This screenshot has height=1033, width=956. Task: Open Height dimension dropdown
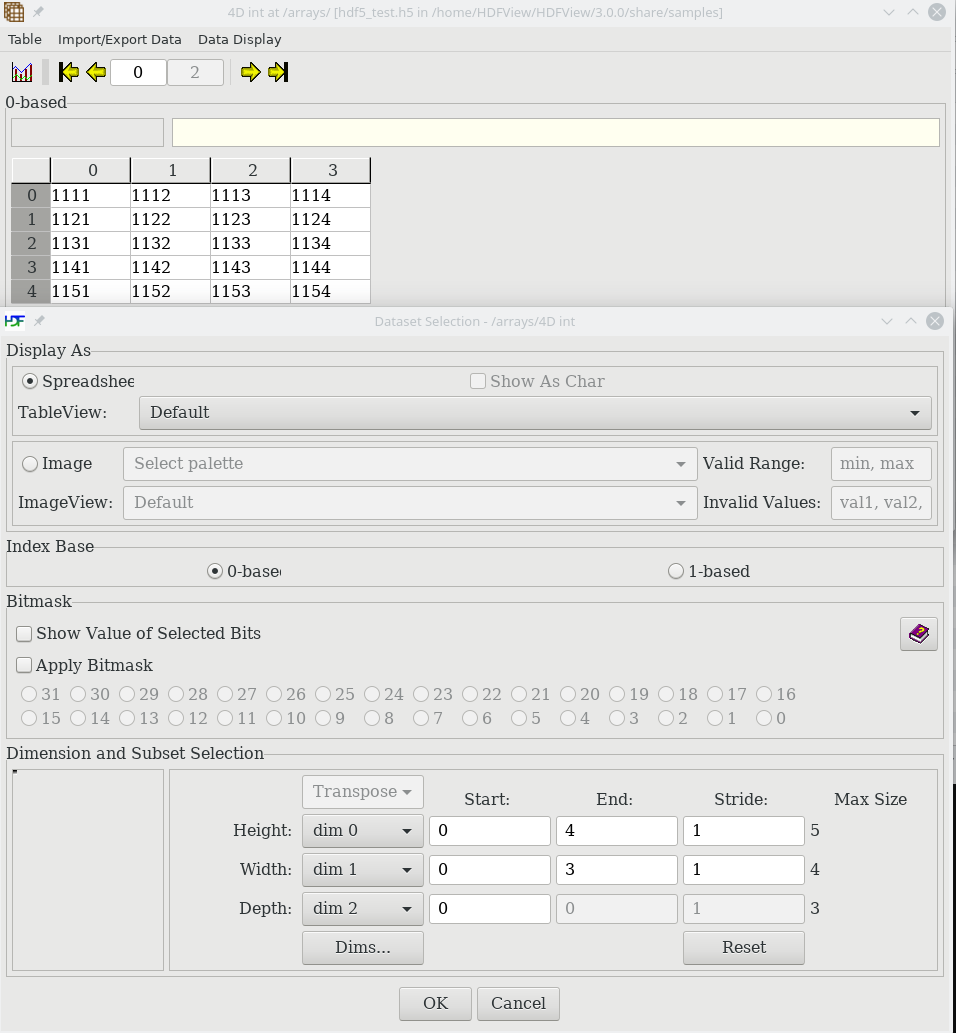coord(362,831)
